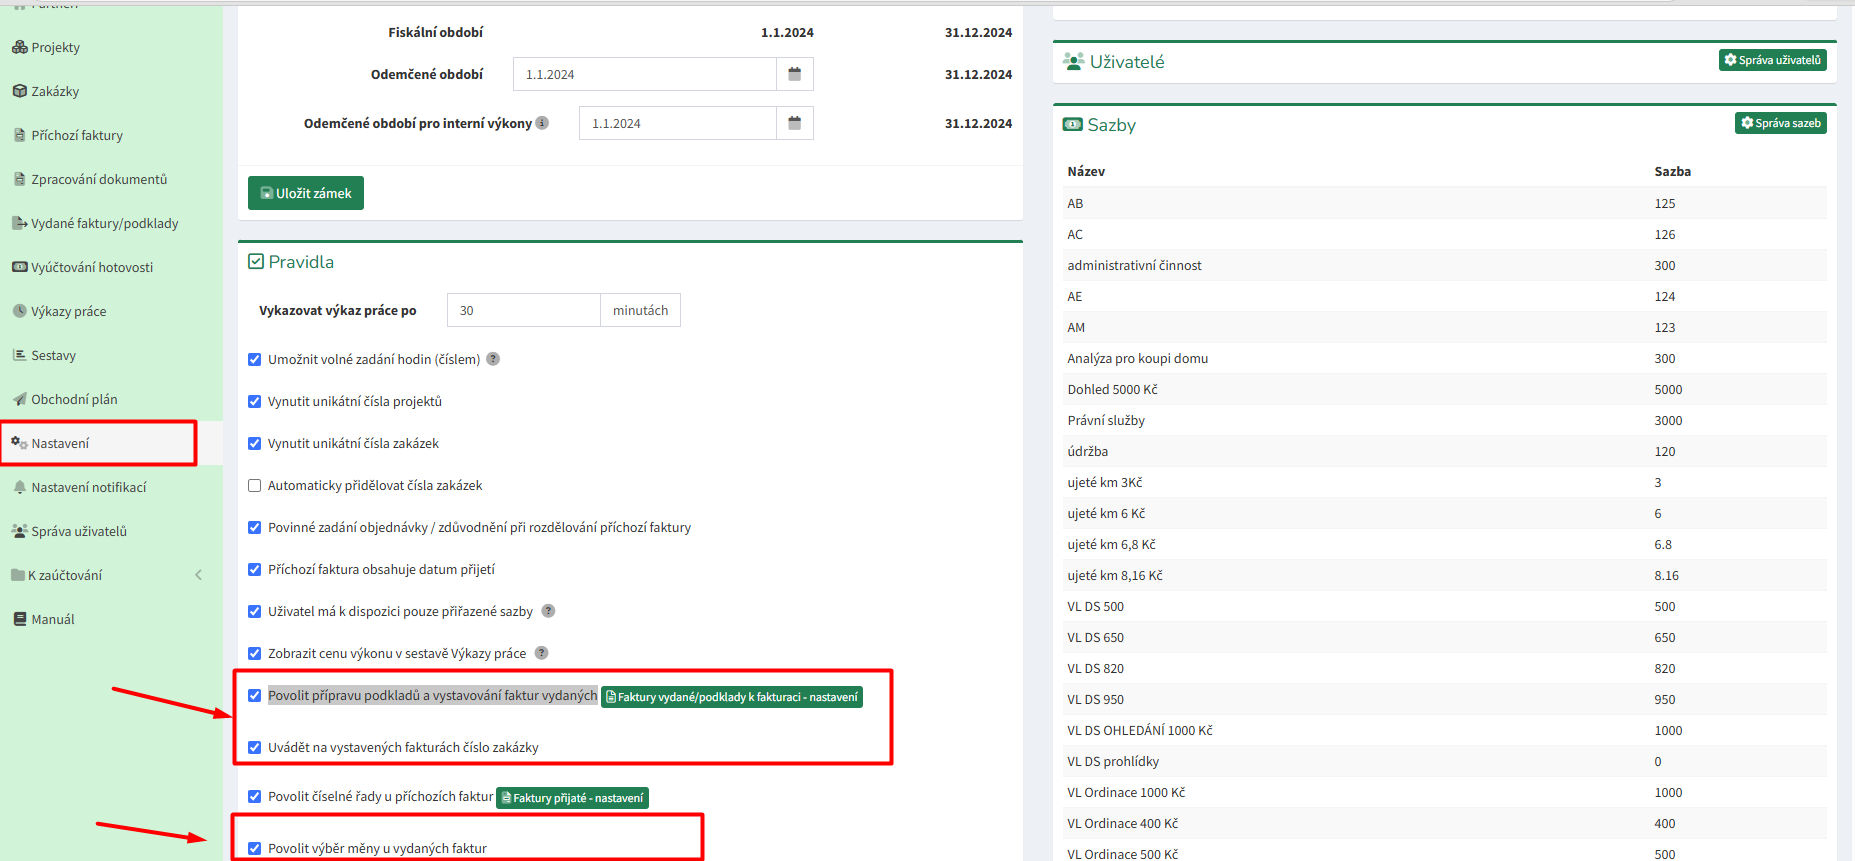Image resolution: width=1855 pixels, height=861 pixels.
Task: Click the Sazba column header
Action: (x=1672, y=171)
